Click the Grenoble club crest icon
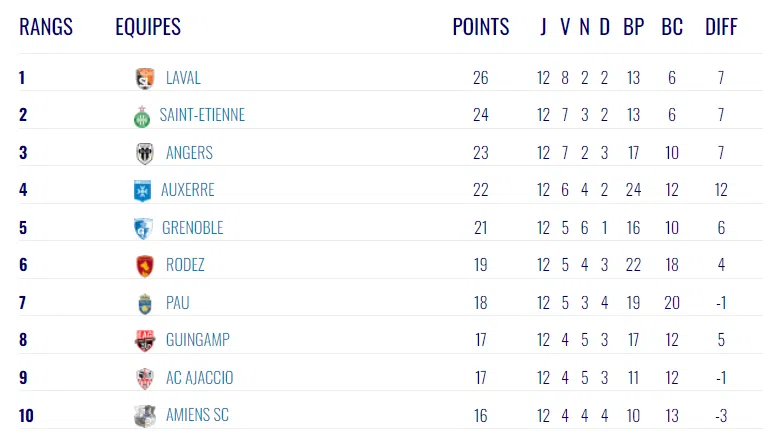This screenshot has width=763, height=431. coord(144,228)
